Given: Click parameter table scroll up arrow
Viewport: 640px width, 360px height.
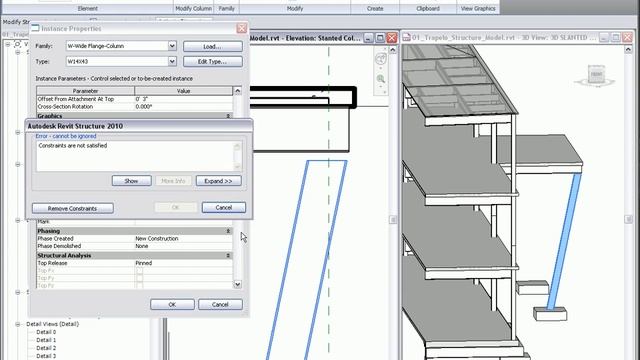Looking at the screenshot, I should pos(237,91).
